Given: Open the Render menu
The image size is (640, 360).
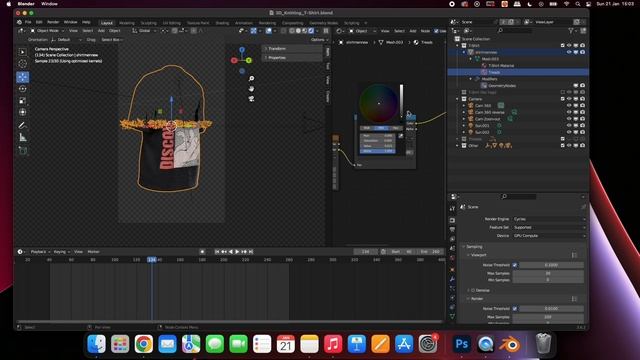Looking at the screenshot, I should 53,22.
